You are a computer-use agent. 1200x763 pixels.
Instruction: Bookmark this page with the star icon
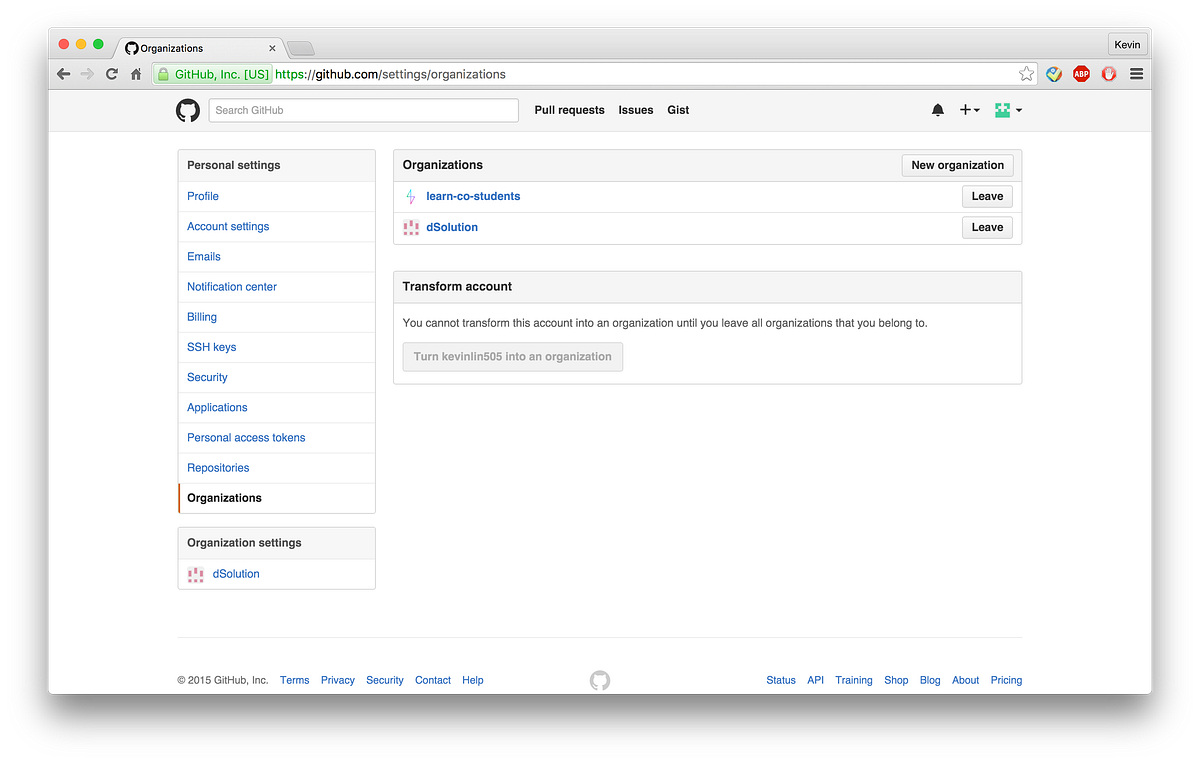point(1026,73)
